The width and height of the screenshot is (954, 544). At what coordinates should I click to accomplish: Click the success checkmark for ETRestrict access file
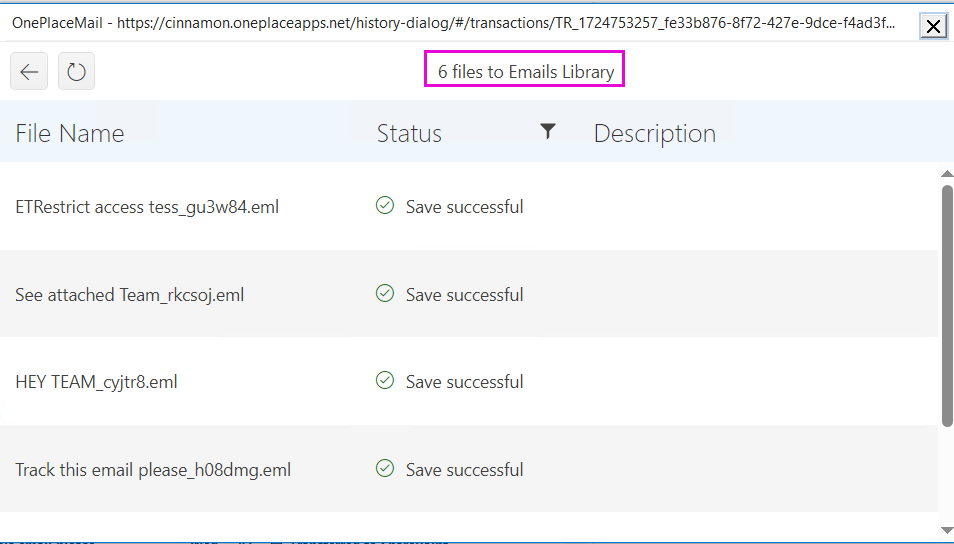[x=384, y=206]
